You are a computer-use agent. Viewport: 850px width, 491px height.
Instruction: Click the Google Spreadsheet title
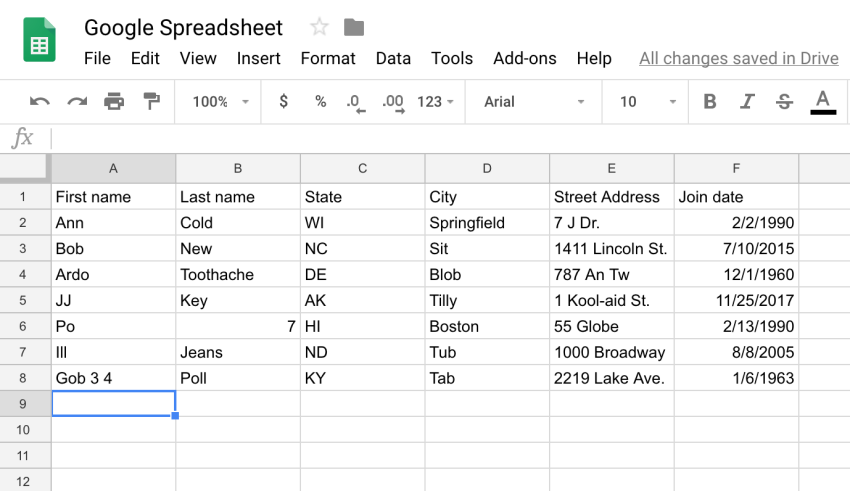[183, 28]
